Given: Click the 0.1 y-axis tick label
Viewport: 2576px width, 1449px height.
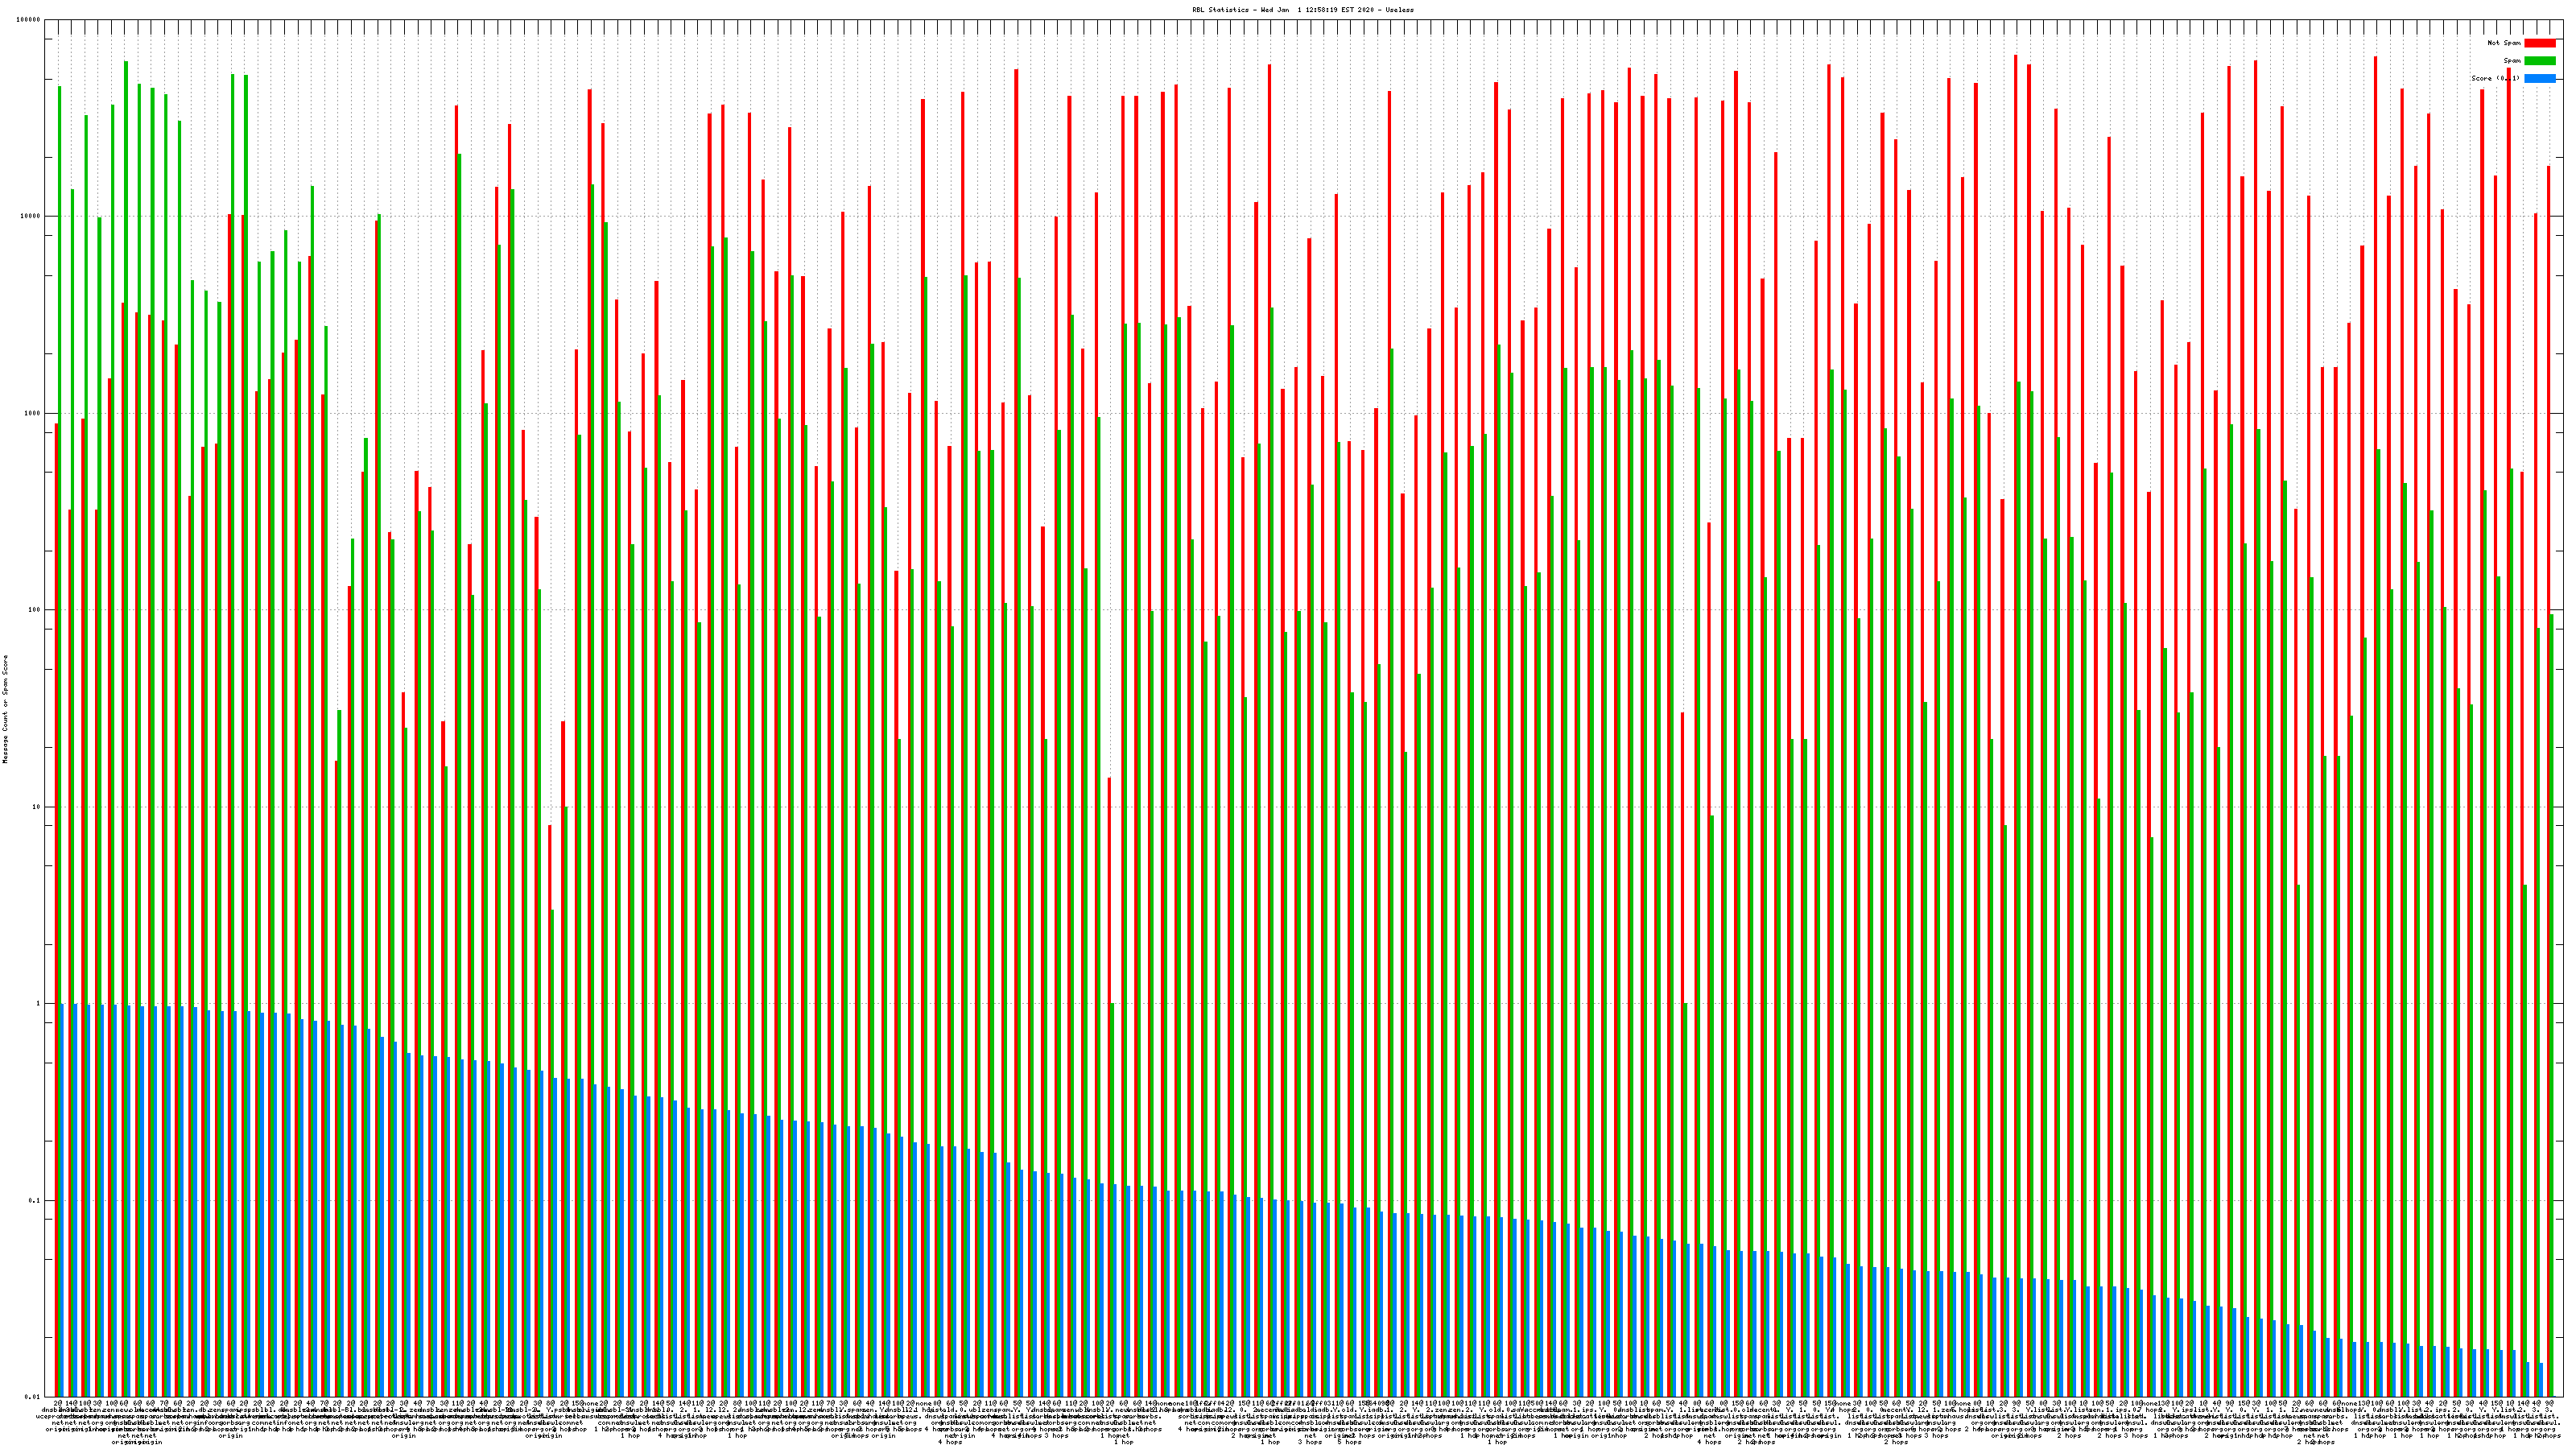Looking at the screenshot, I should pos(35,1201).
